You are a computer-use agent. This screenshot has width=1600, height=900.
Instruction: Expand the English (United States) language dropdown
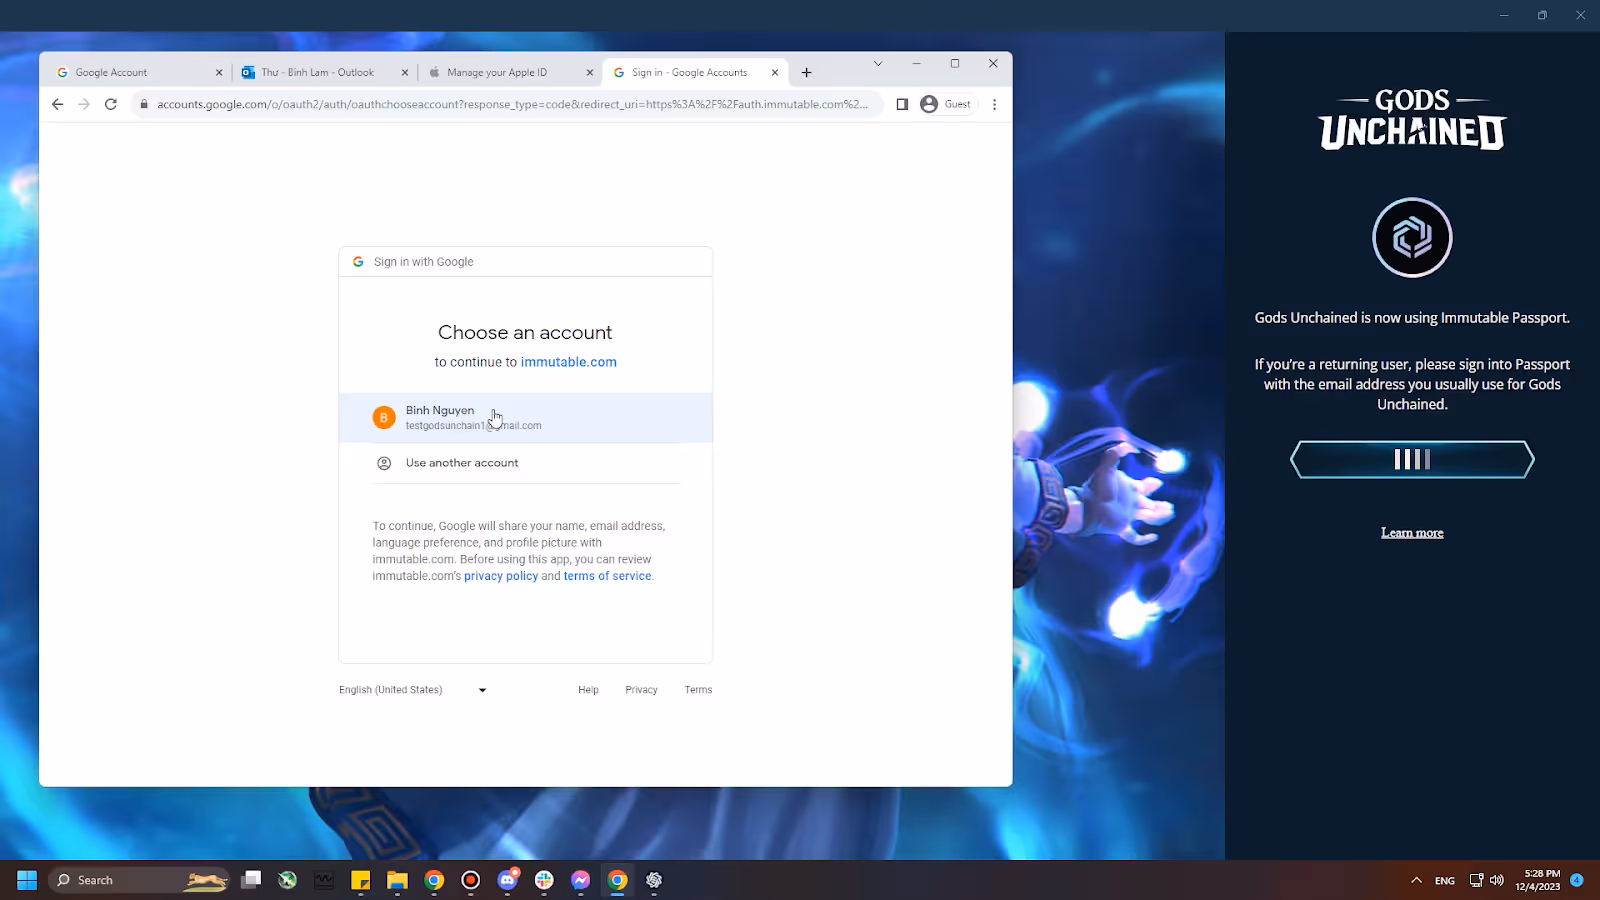[x=412, y=690]
